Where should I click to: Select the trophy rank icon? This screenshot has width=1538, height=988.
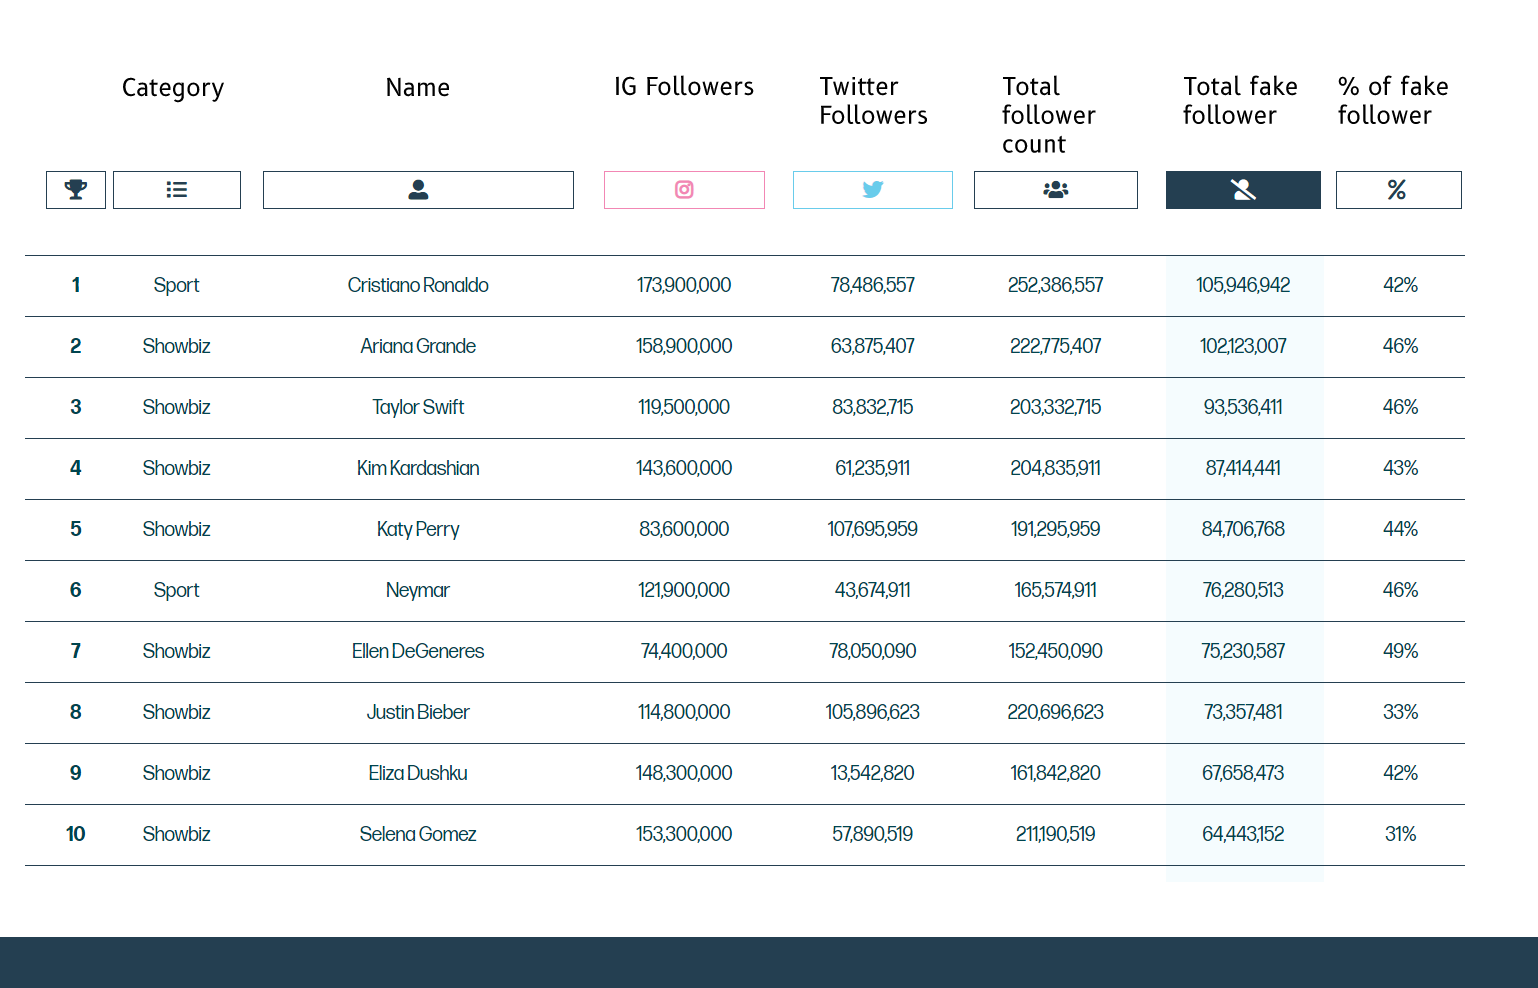tap(75, 189)
